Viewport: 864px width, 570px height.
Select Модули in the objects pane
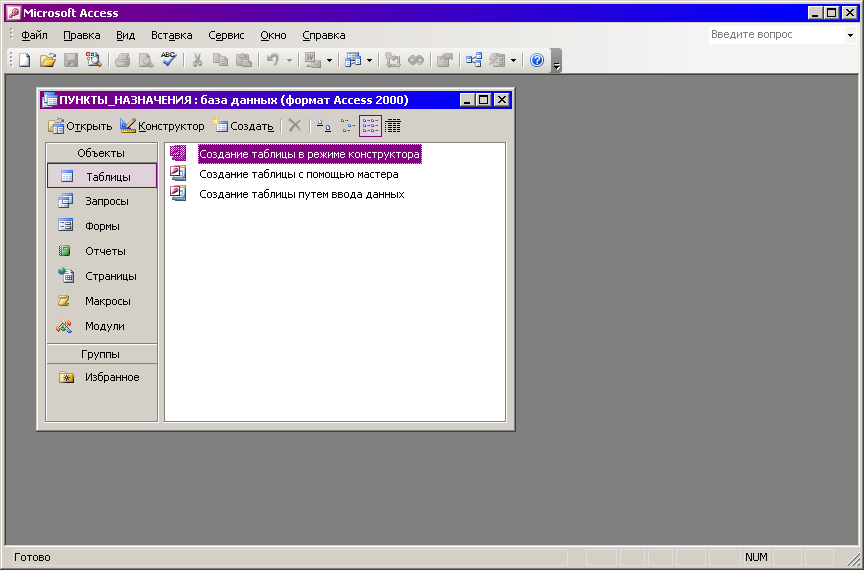(x=102, y=326)
